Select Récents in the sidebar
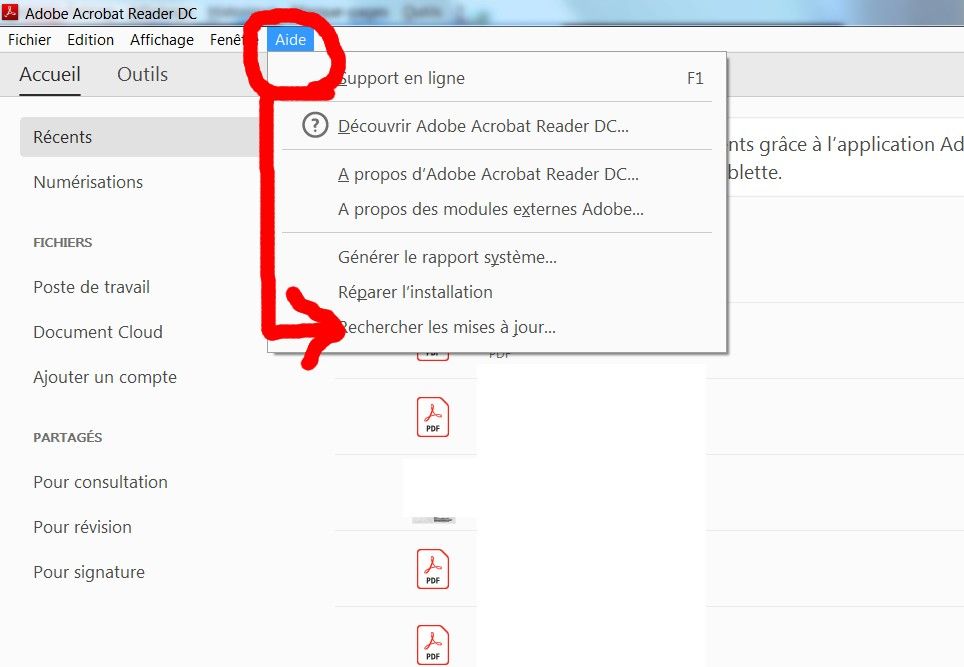Screen dimensions: 964x667 [x=141, y=137]
